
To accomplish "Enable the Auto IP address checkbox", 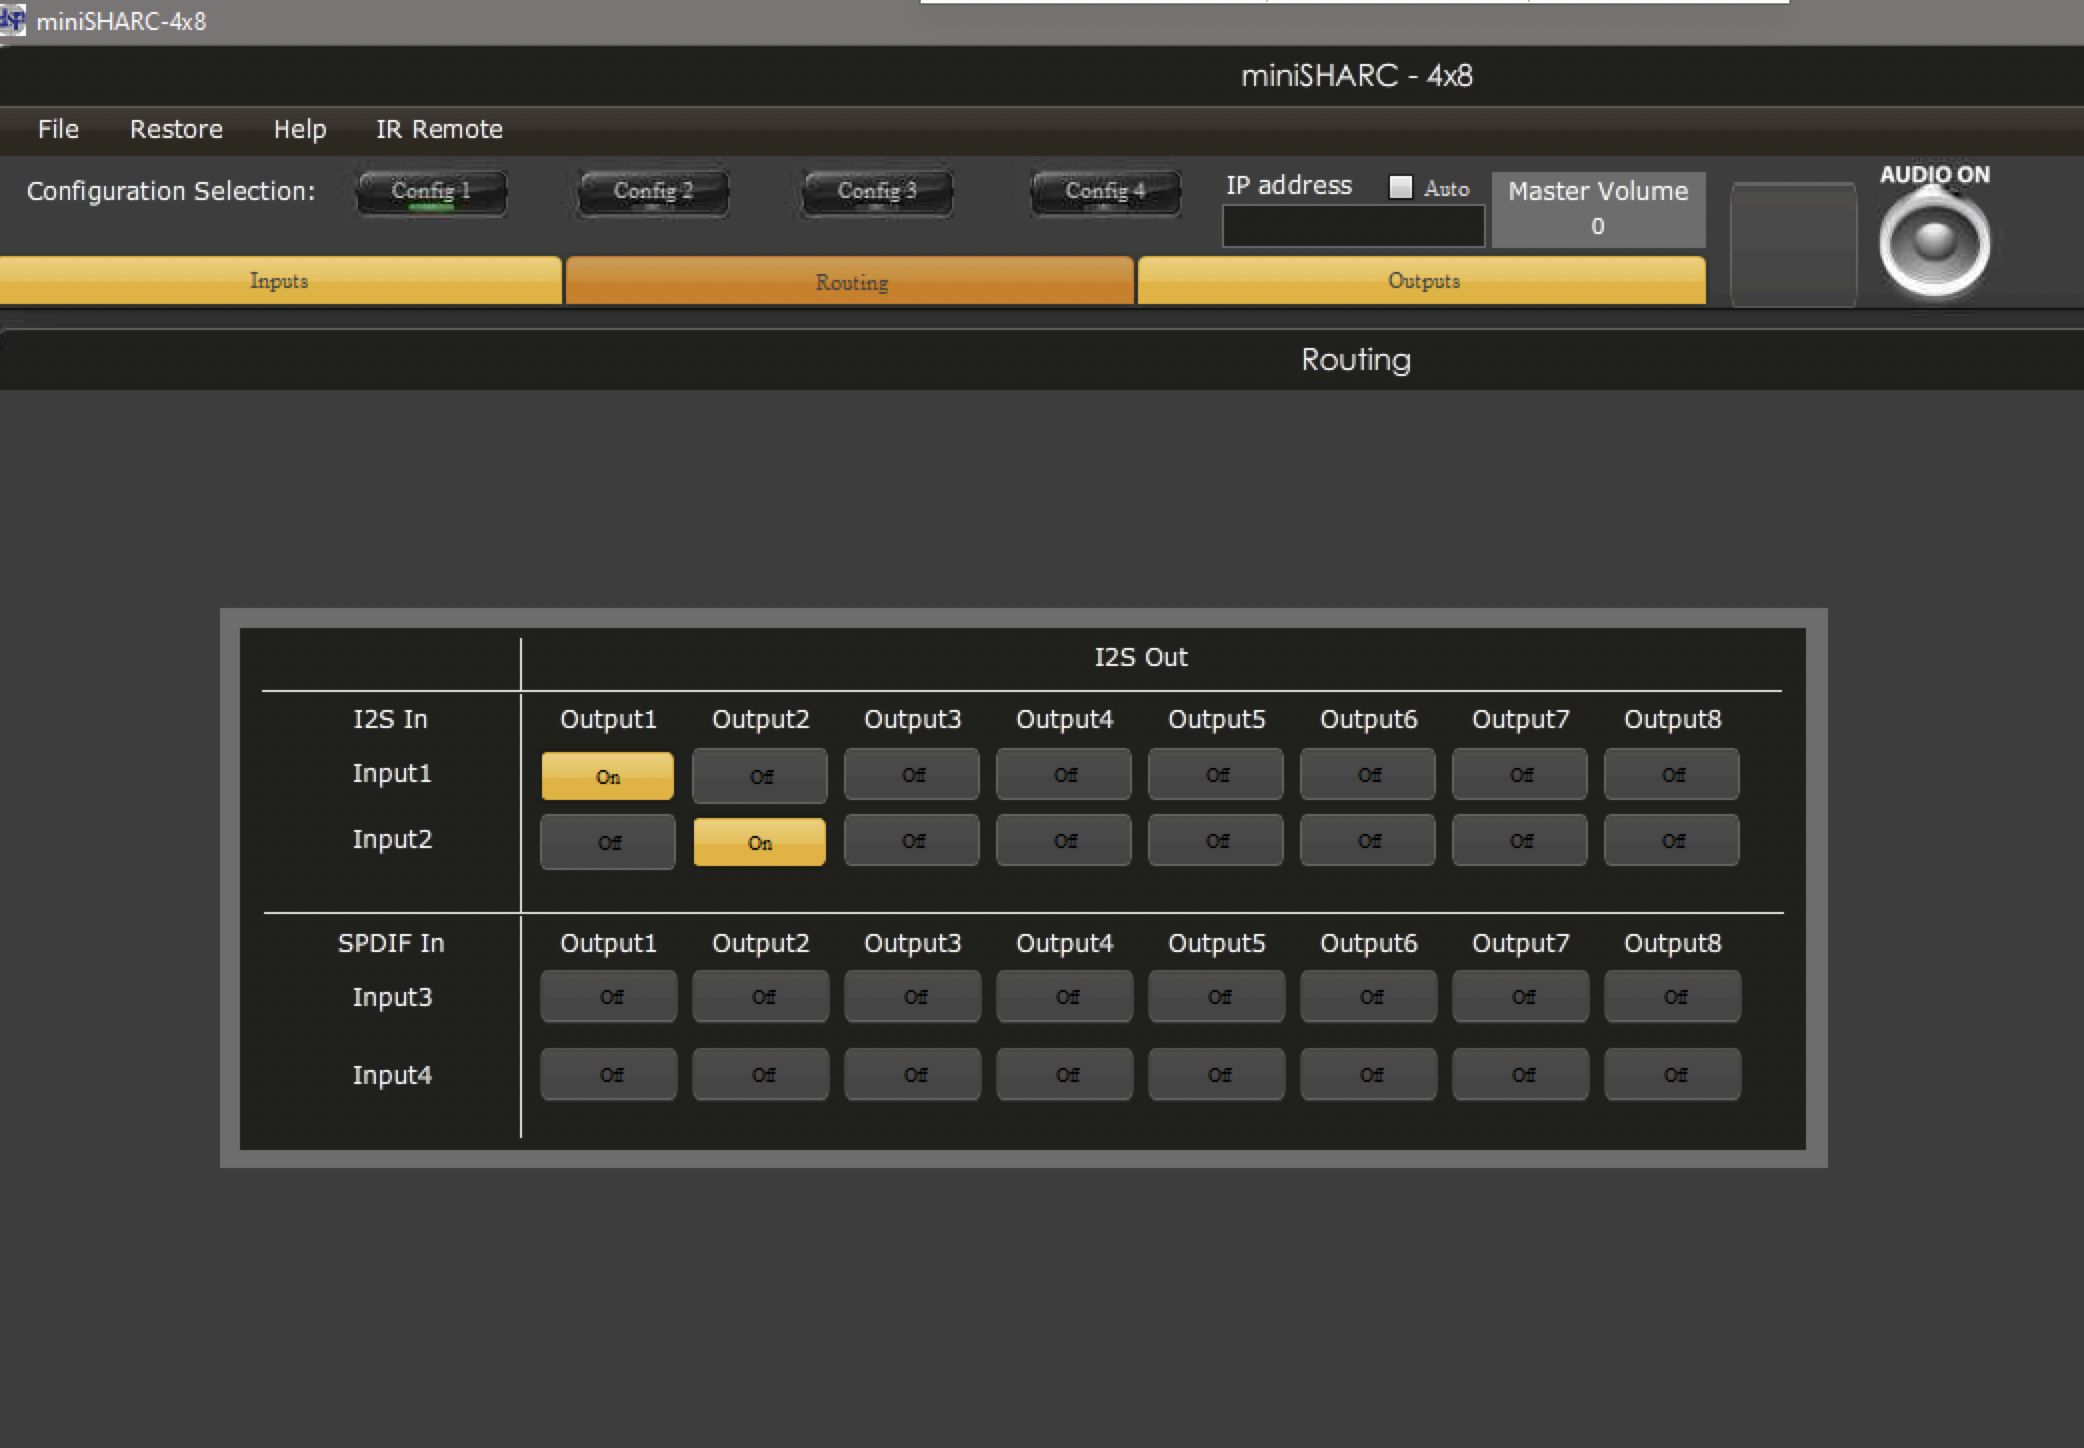I will pos(1401,187).
